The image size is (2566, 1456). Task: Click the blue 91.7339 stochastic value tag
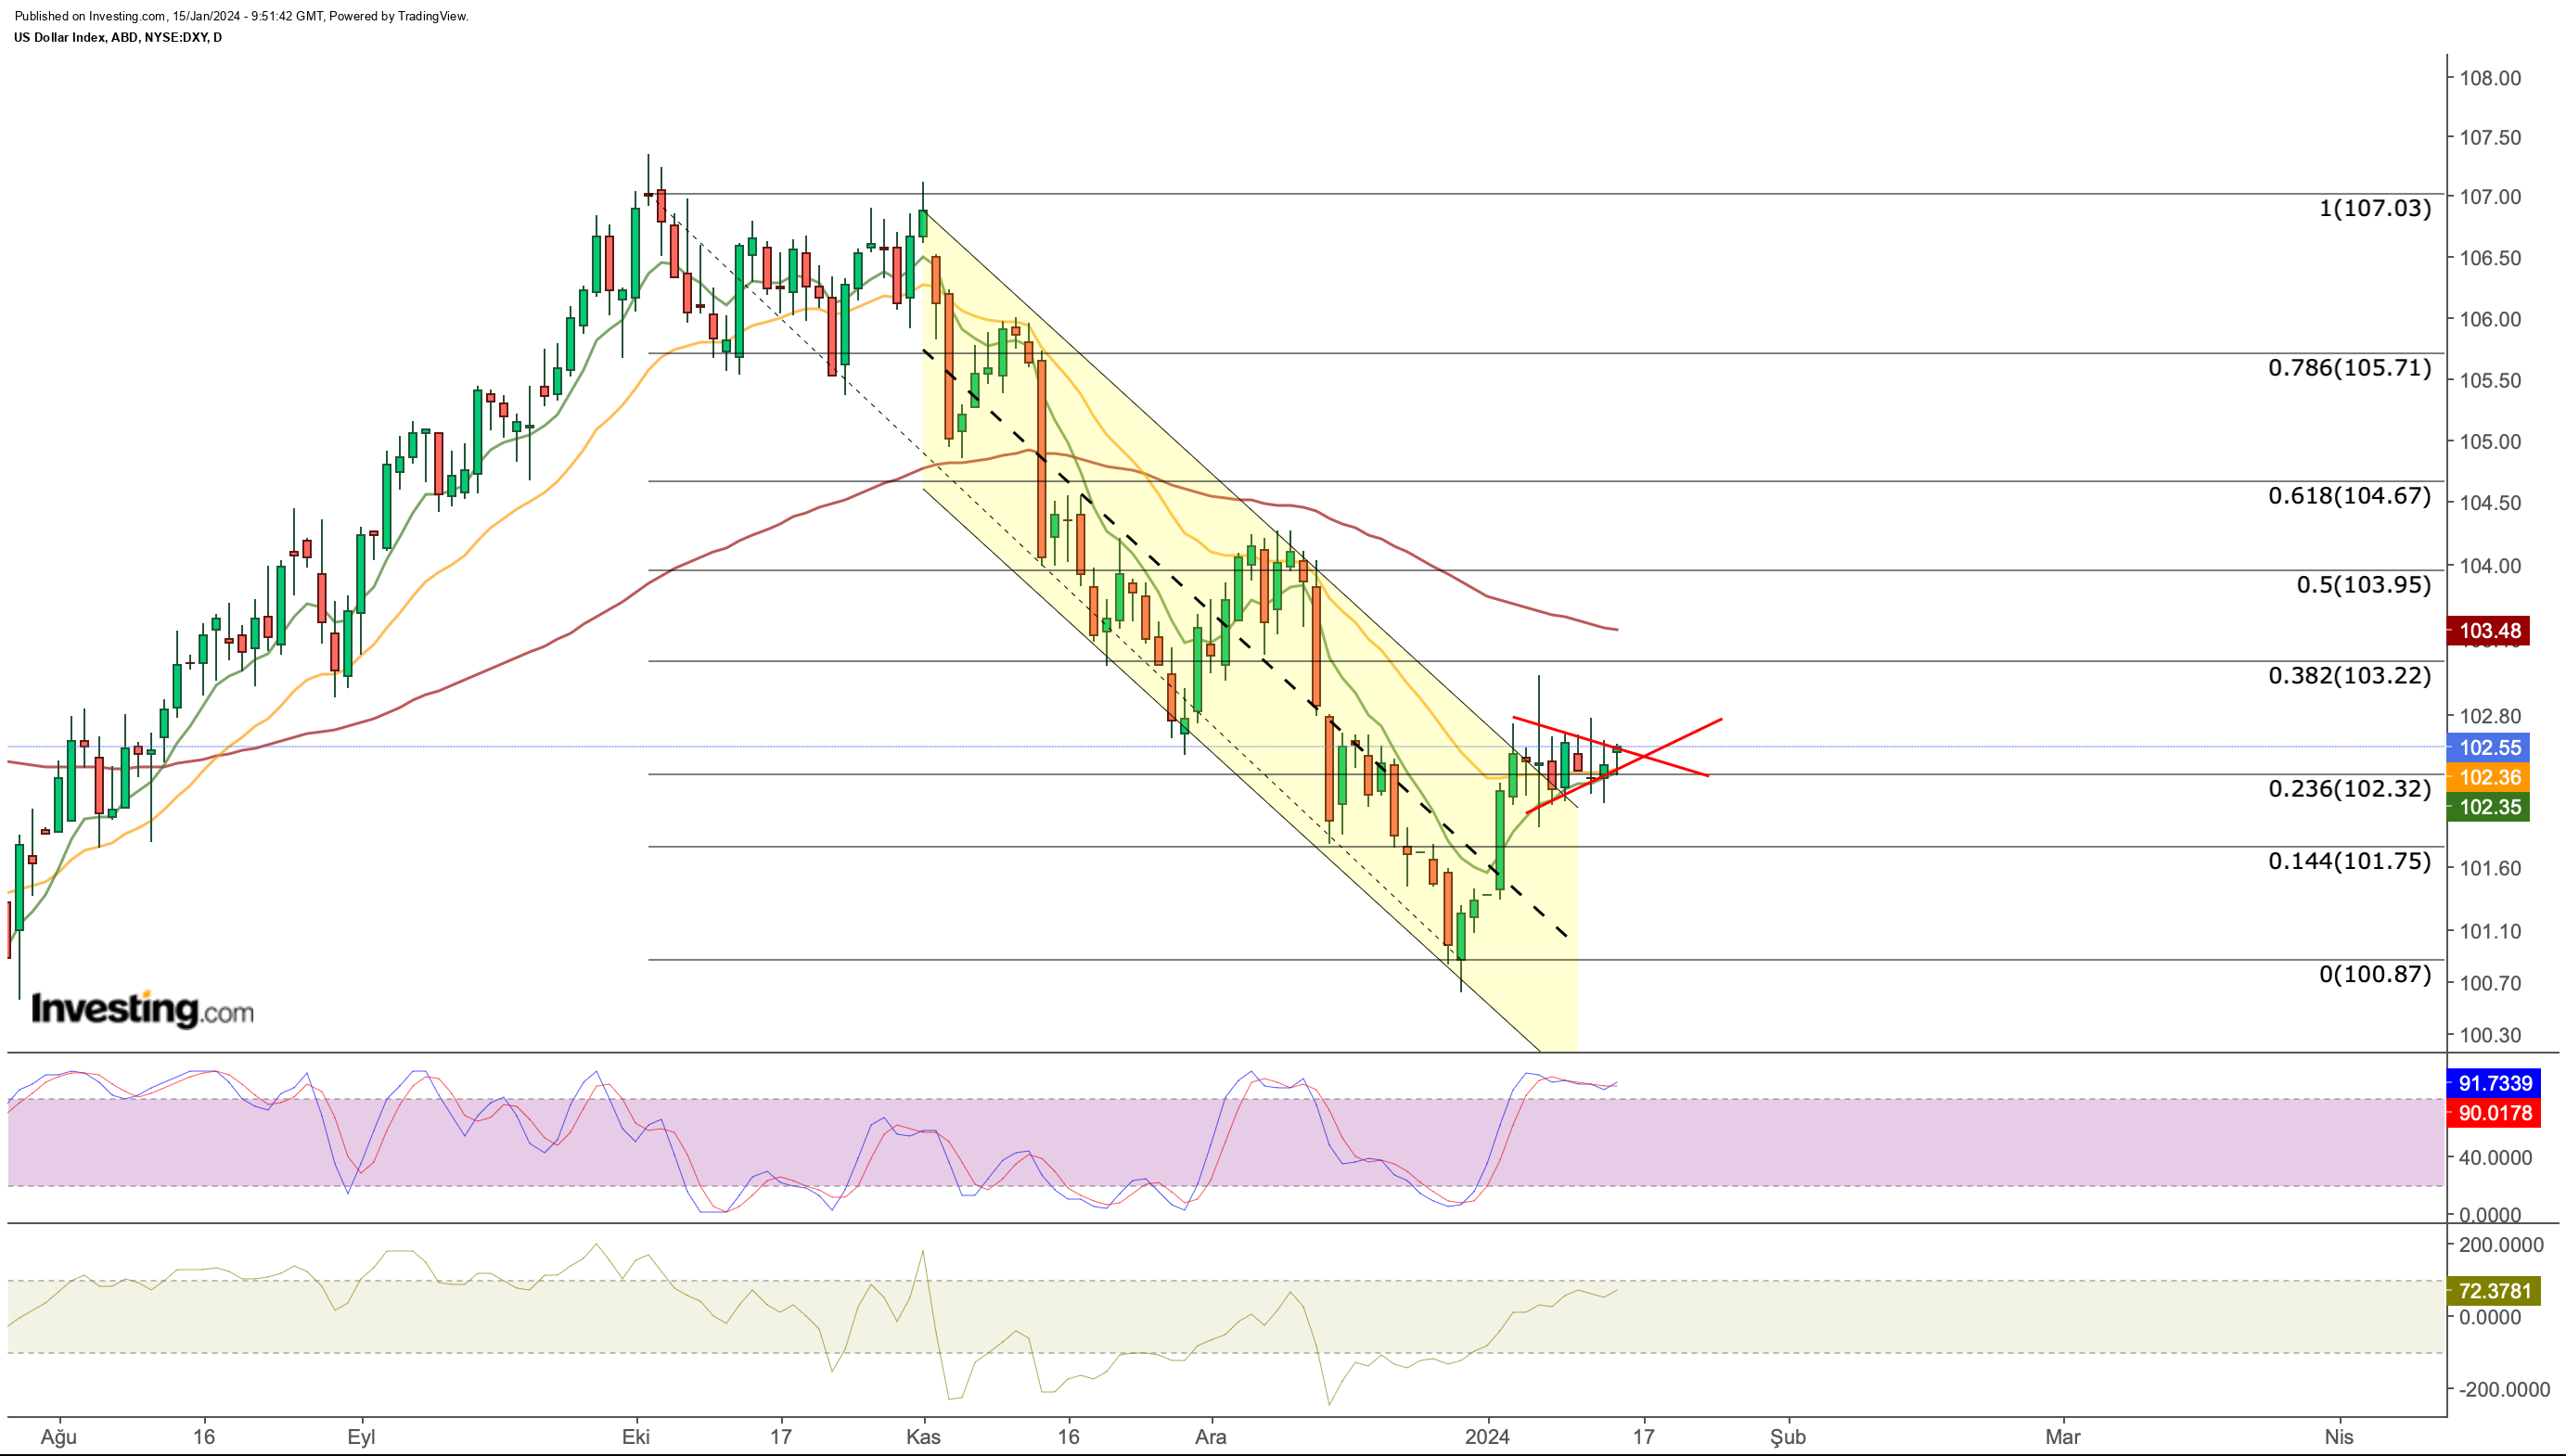(x=2494, y=1083)
